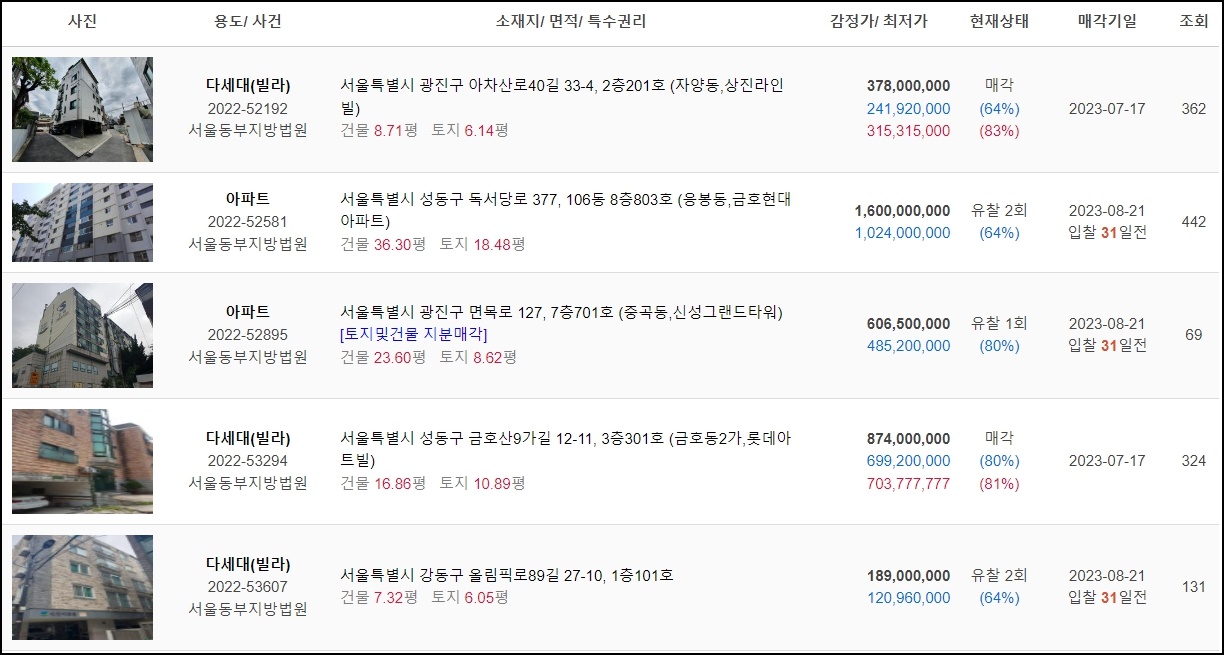Click appraisal price 606,500,000
This screenshot has height=655, width=1224.
[x=909, y=324]
